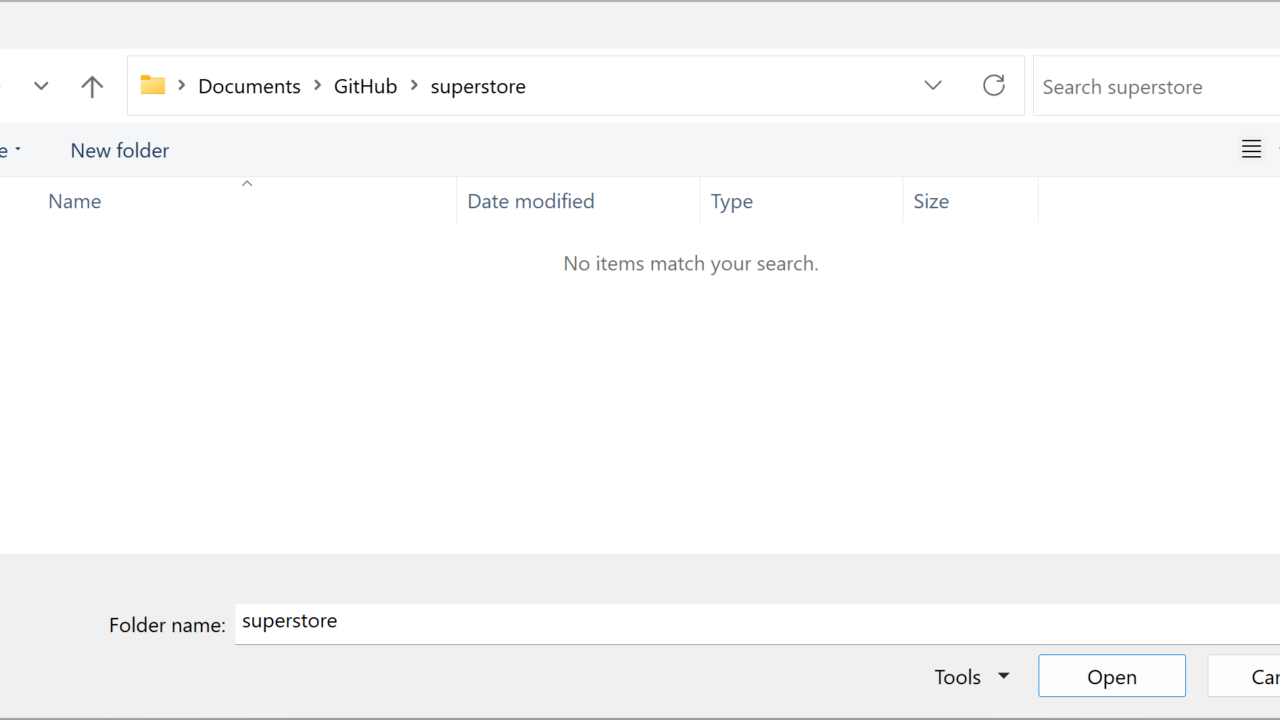Sort by Type column header

click(x=732, y=201)
